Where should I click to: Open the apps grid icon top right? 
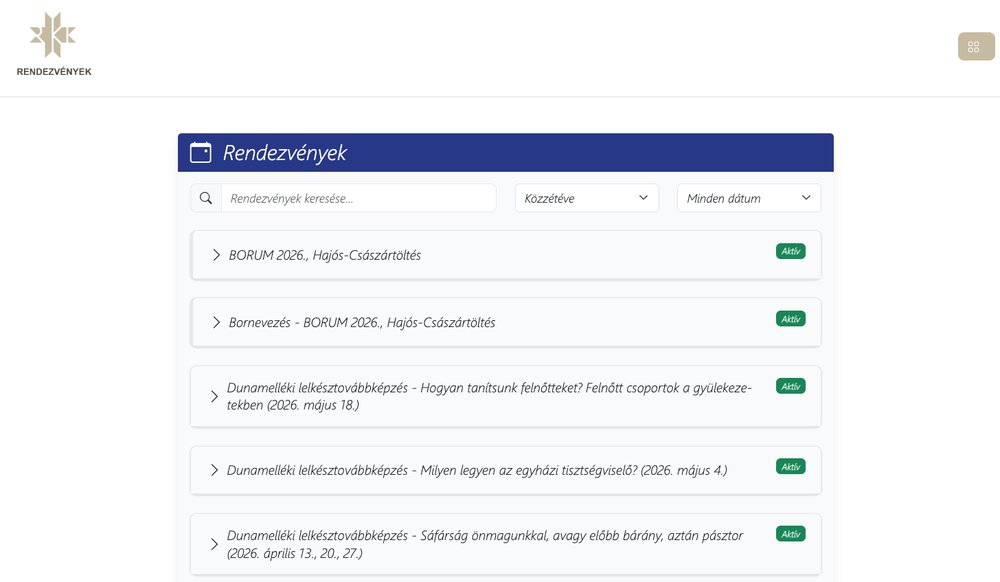976,47
